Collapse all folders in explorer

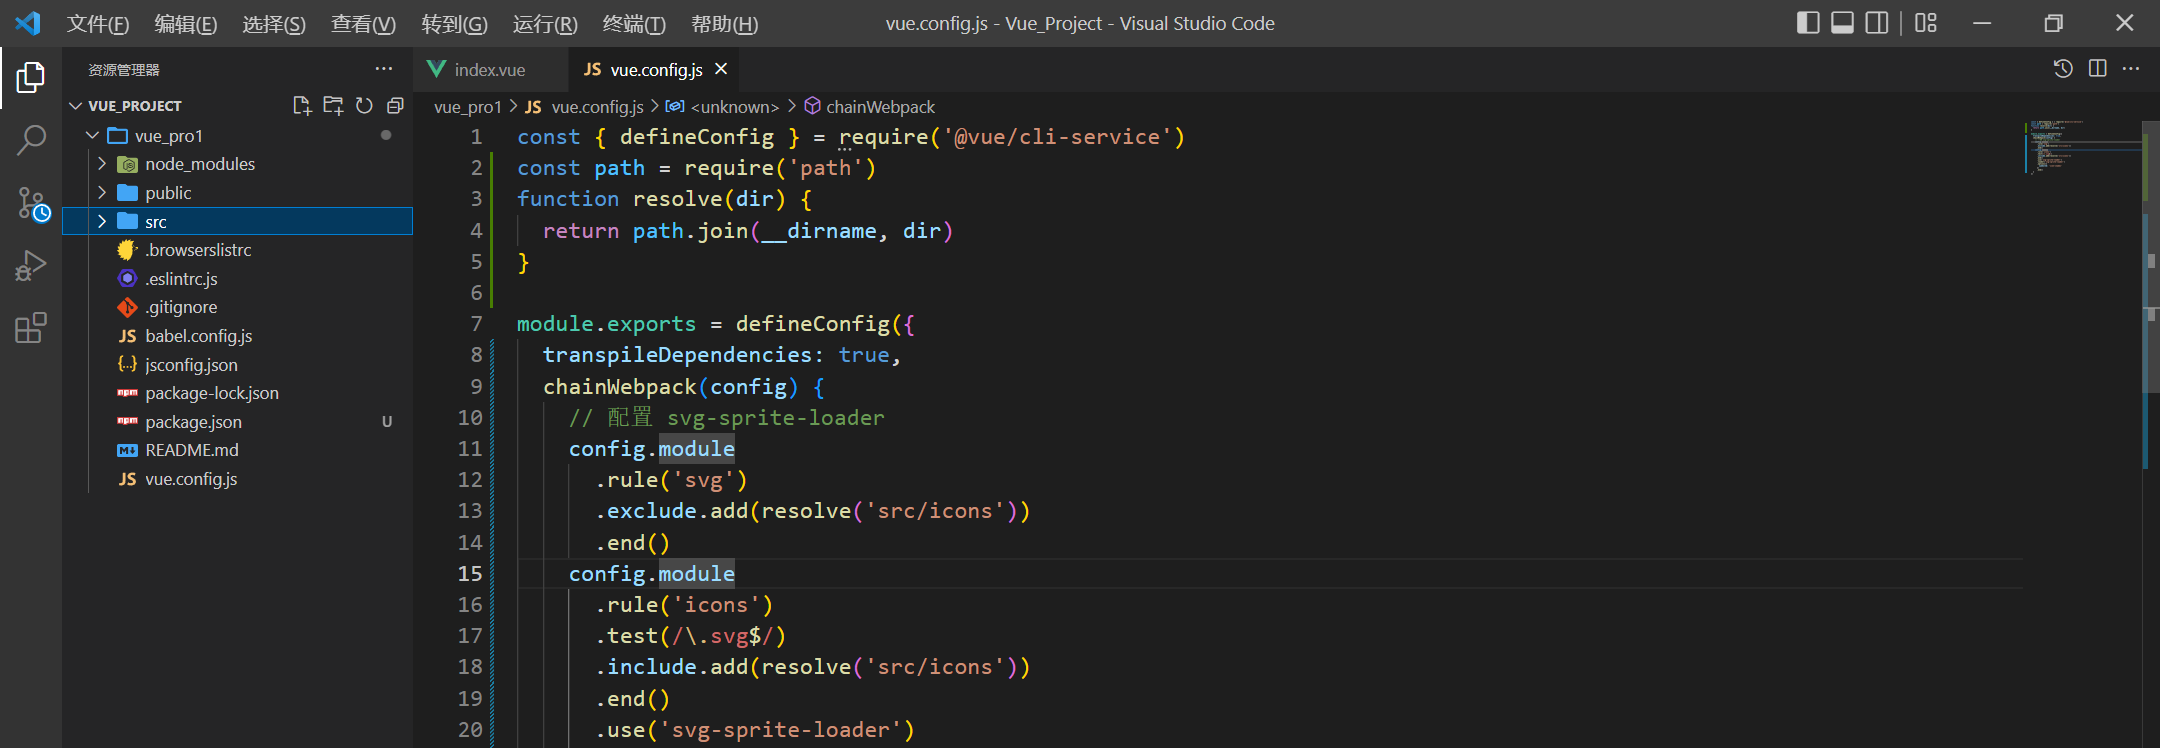click(x=395, y=106)
